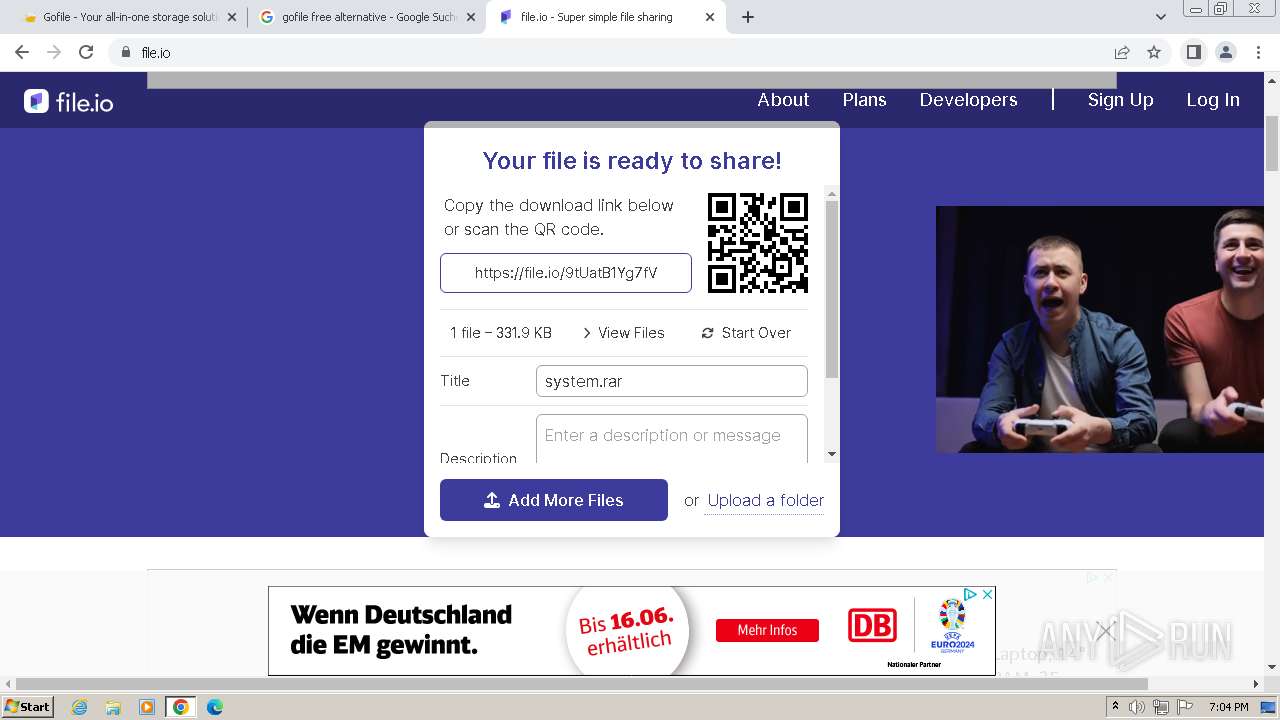
Task: Go back in browser history
Action: (22, 52)
